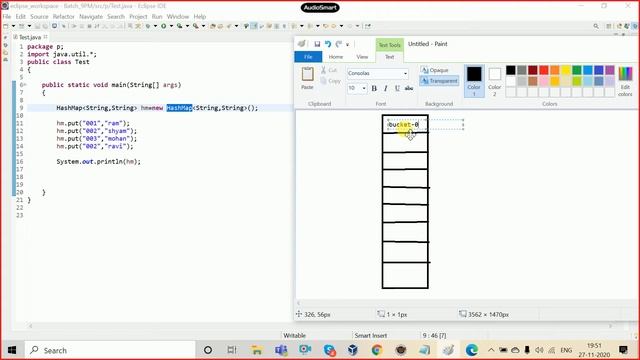Click the green Run button in Eclipse toolbar
The height and width of the screenshot is (360, 640).
164,26
